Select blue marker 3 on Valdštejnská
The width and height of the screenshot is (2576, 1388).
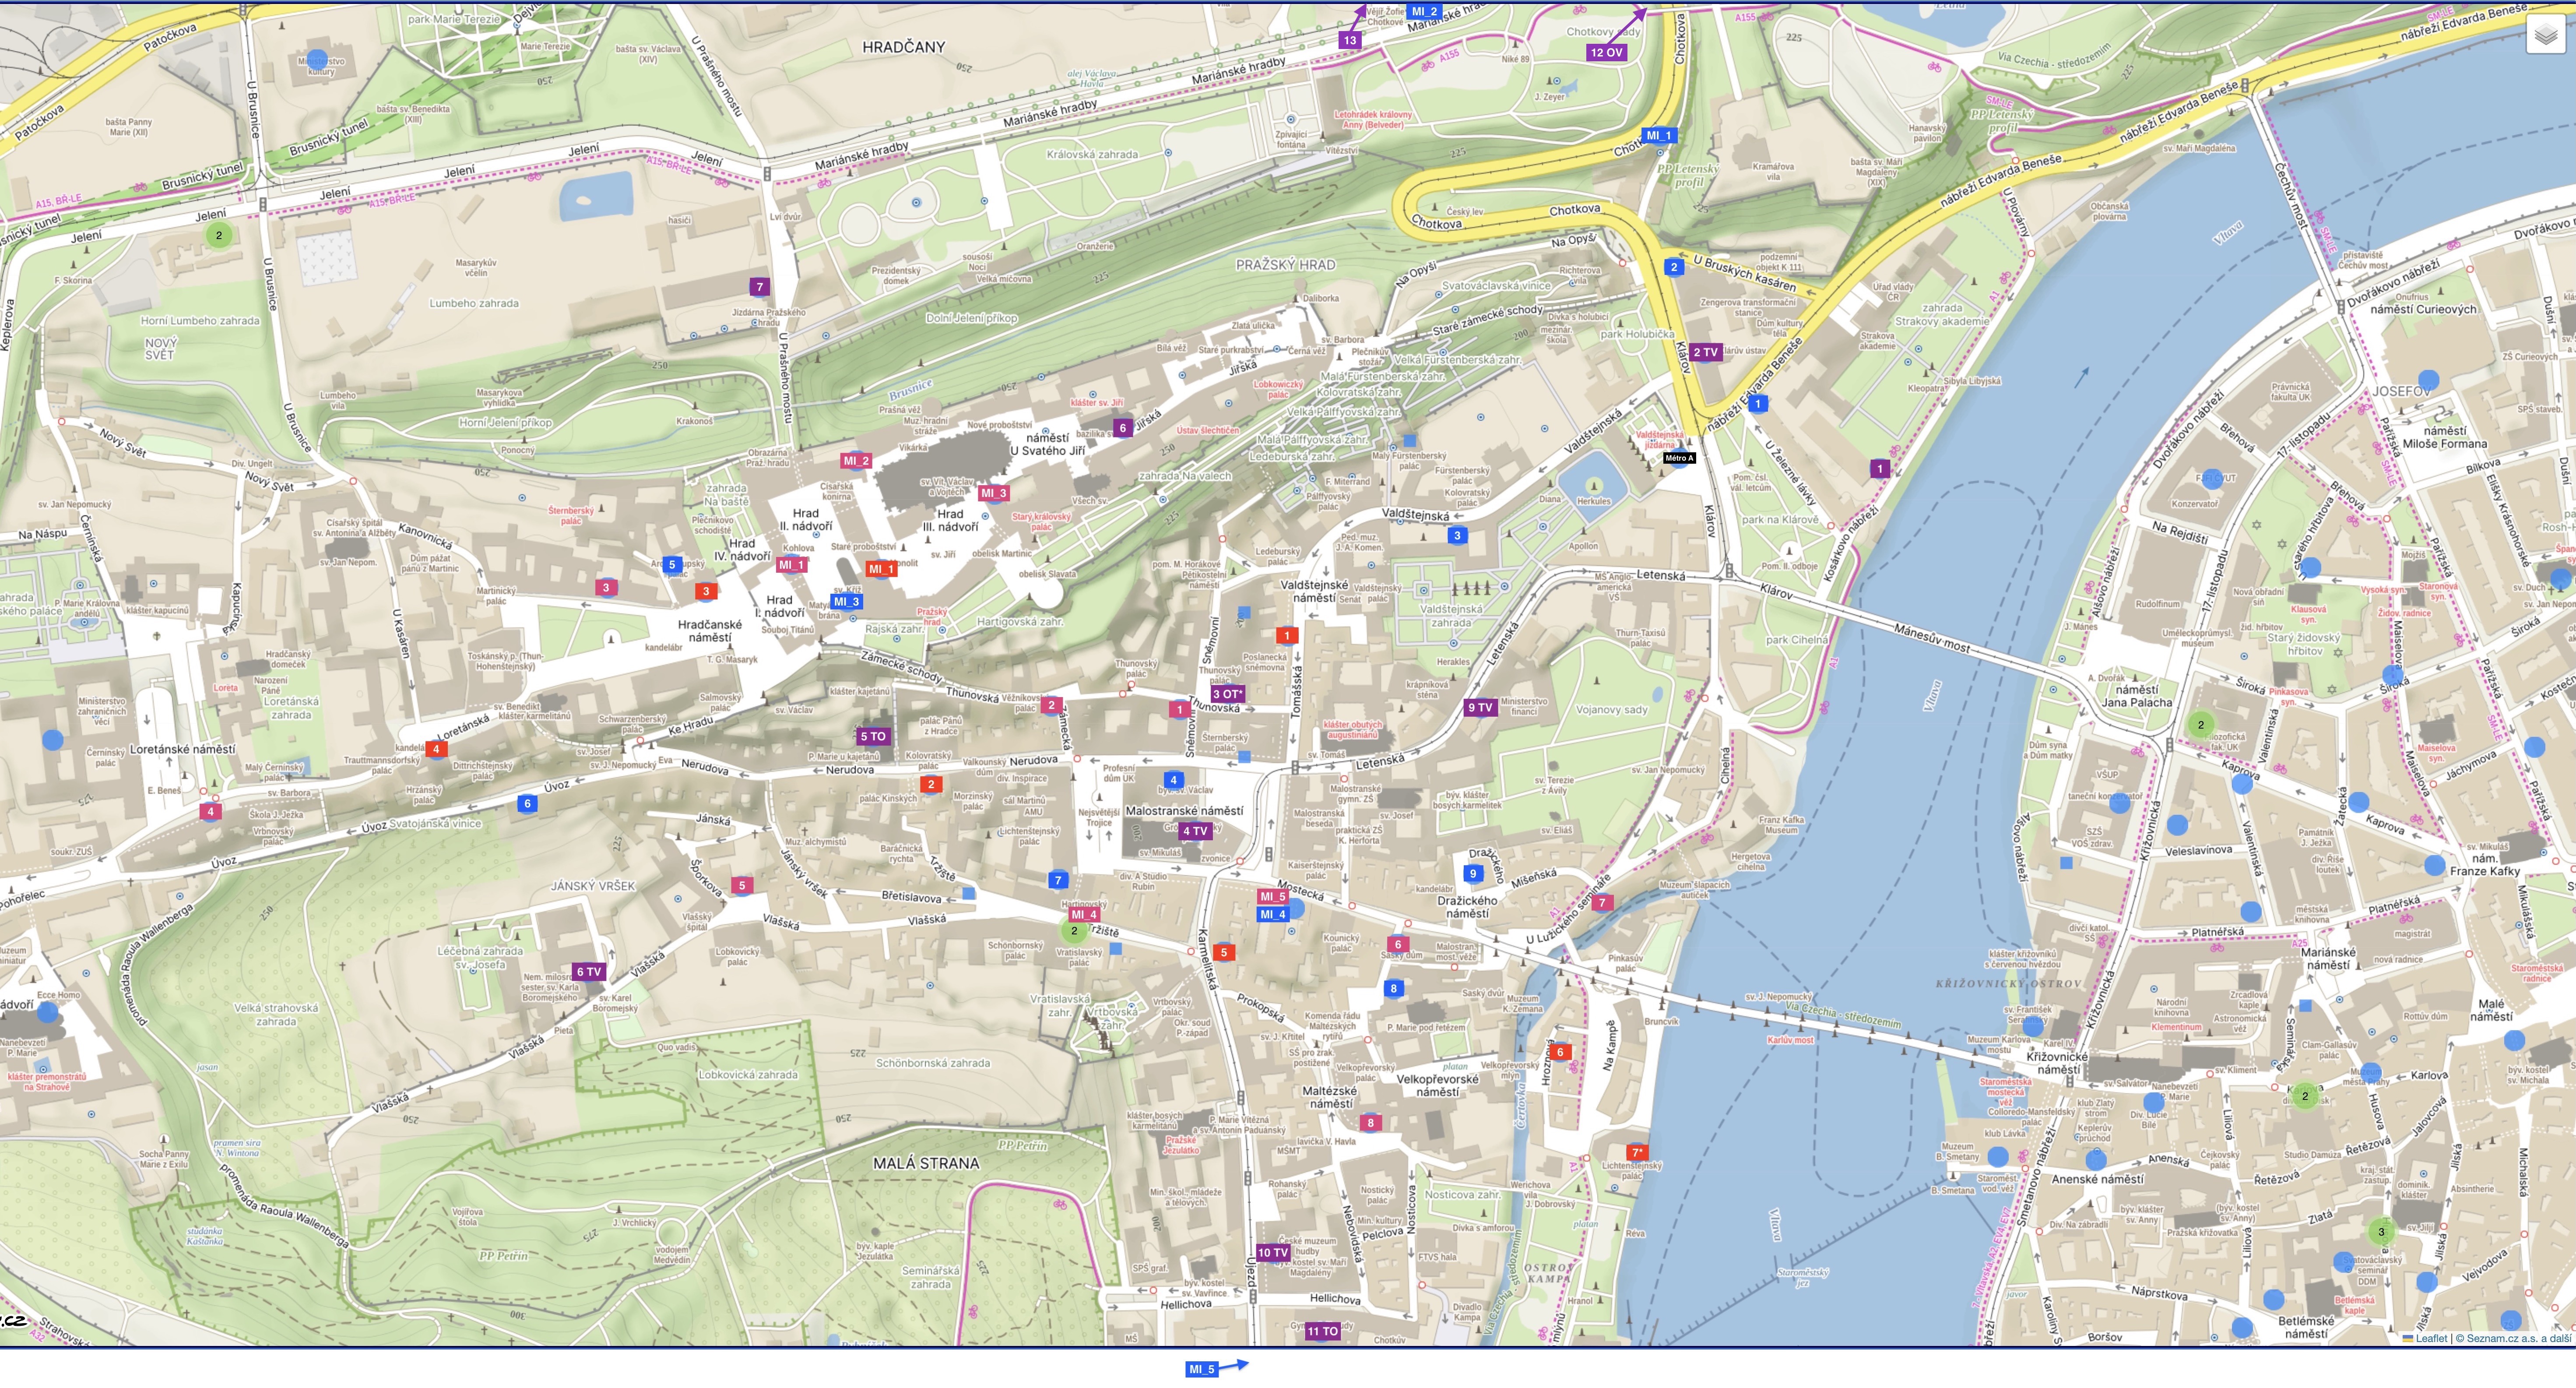[1457, 535]
